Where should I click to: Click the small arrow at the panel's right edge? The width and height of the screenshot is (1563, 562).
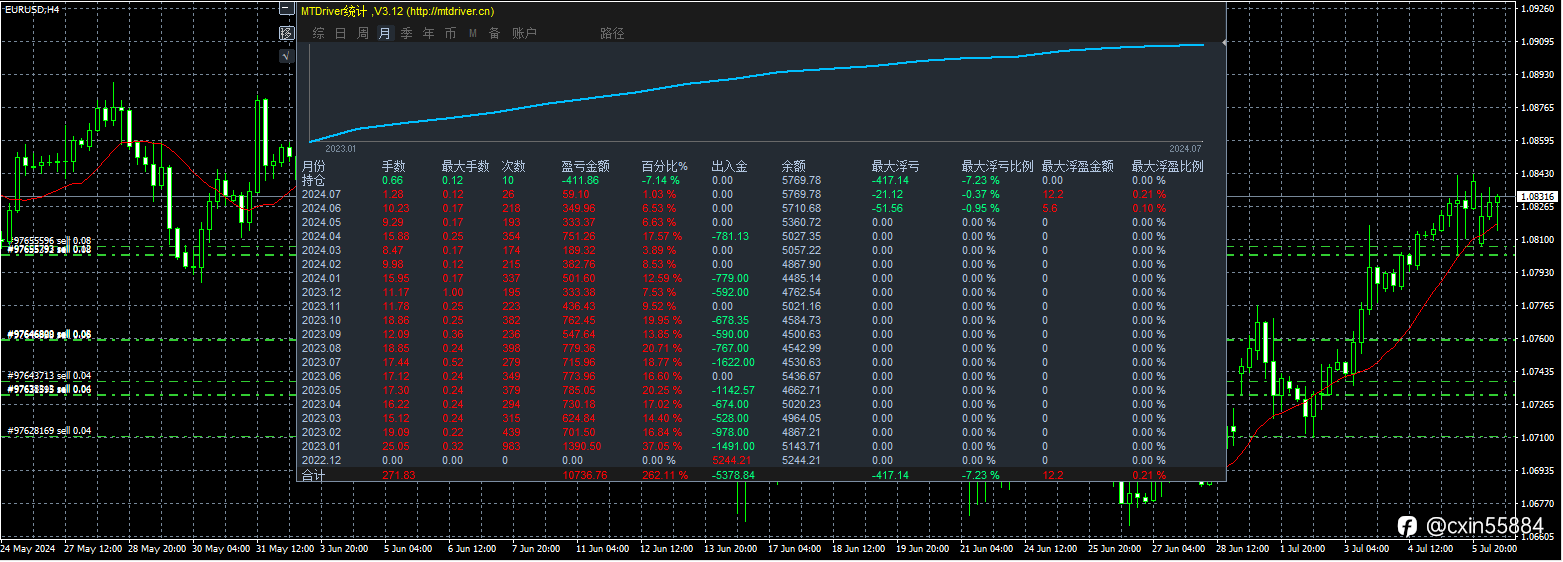pos(1225,43)
